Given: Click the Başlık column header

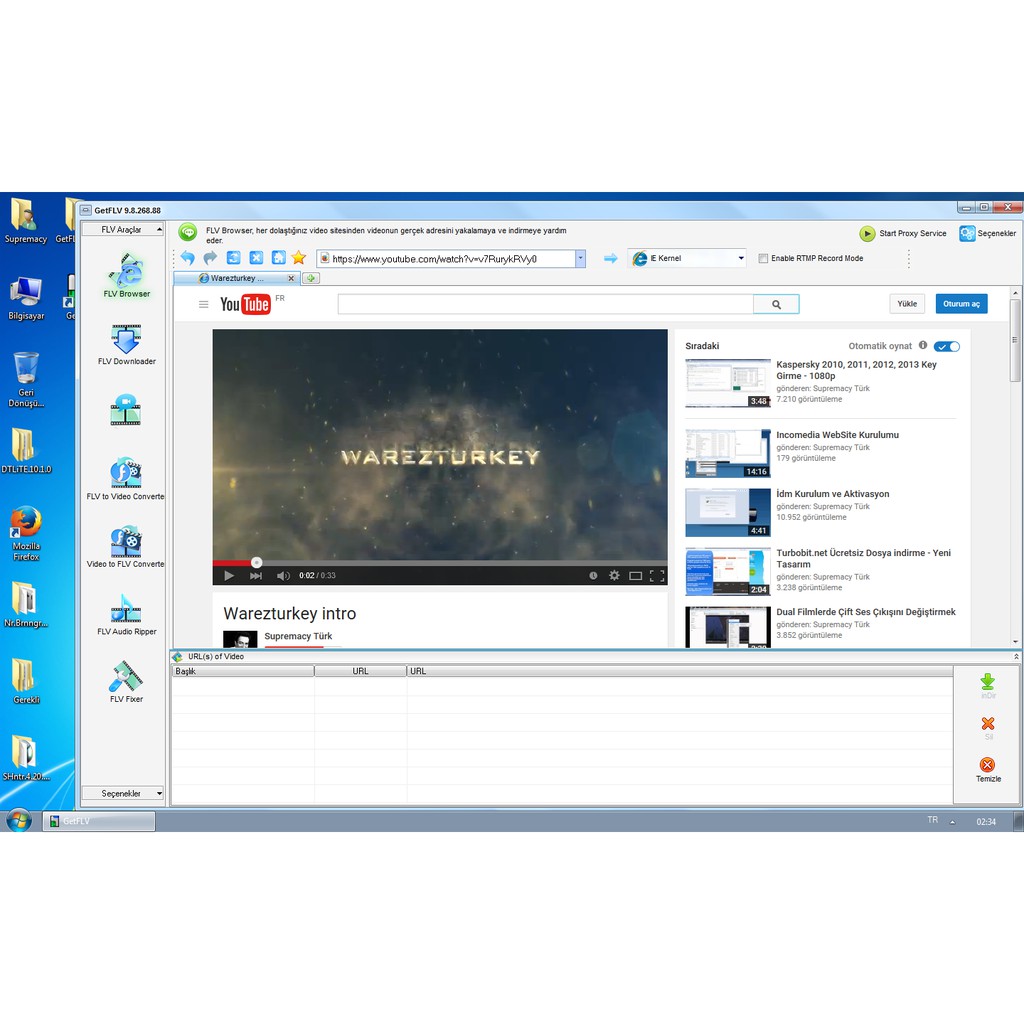Looking at the screenshot, I should [x=242, y=671].
